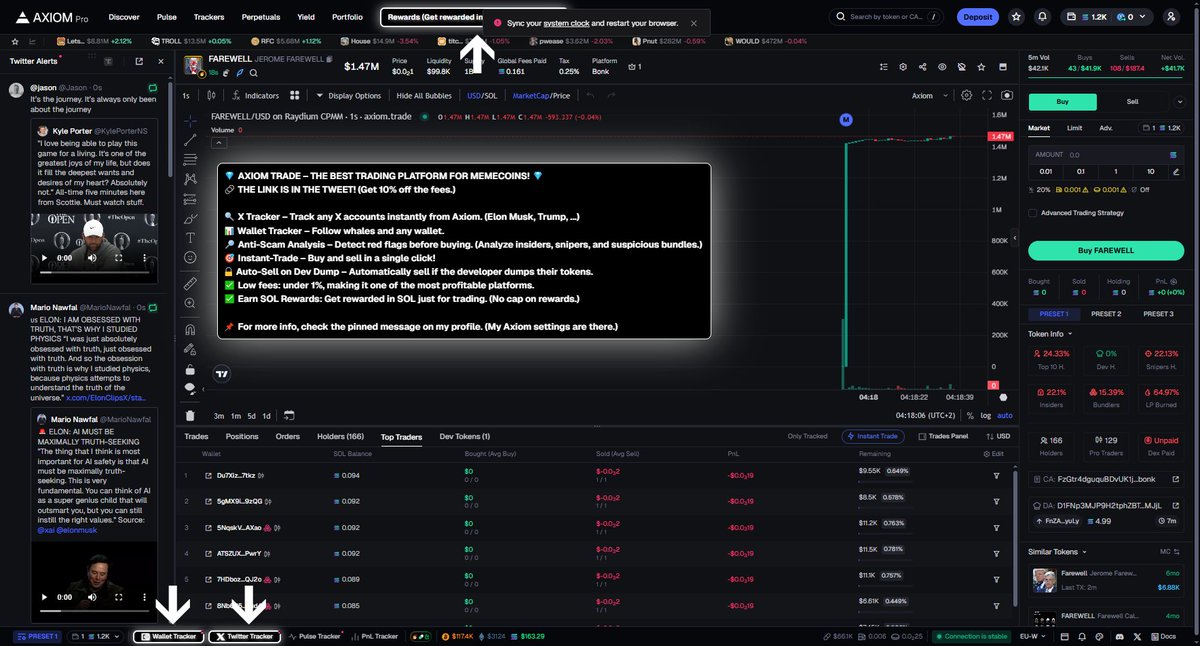Viewport: 1200px width, 646px height.
Task: Enable Advanced Trading Strategy checkbox
Action: coord(1033,213)
